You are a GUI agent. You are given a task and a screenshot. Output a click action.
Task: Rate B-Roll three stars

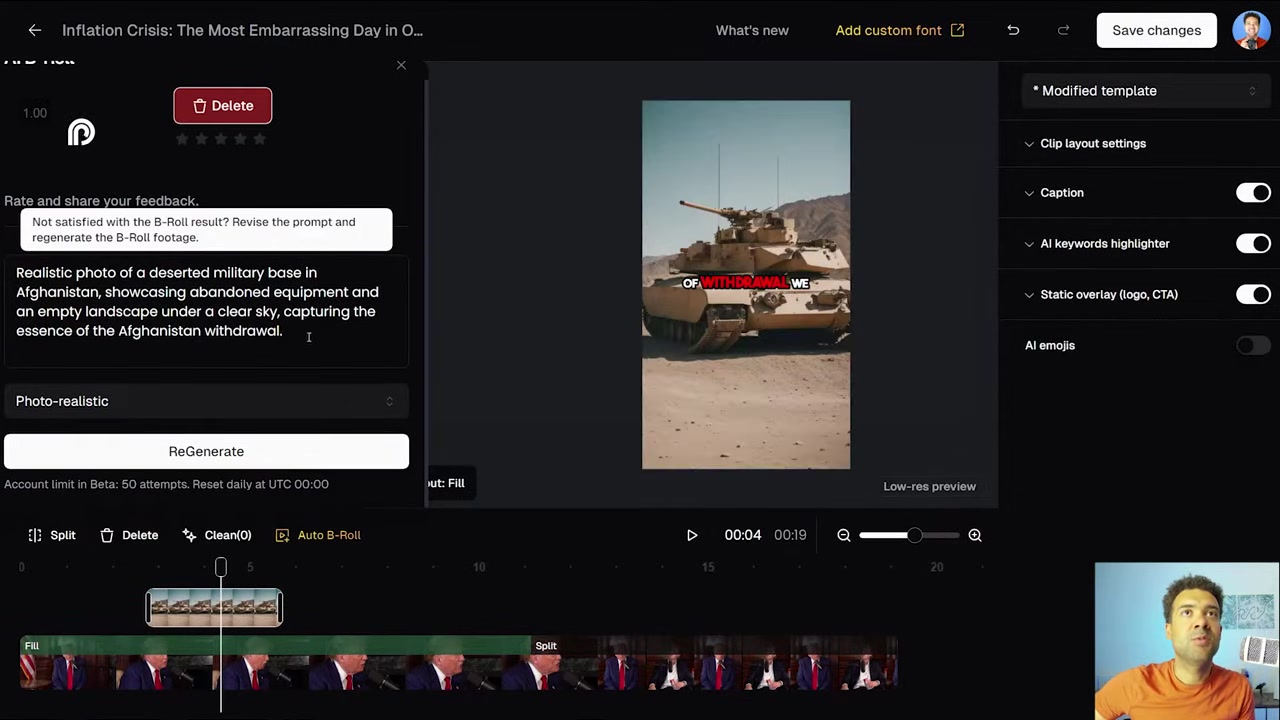pos(221,140)
